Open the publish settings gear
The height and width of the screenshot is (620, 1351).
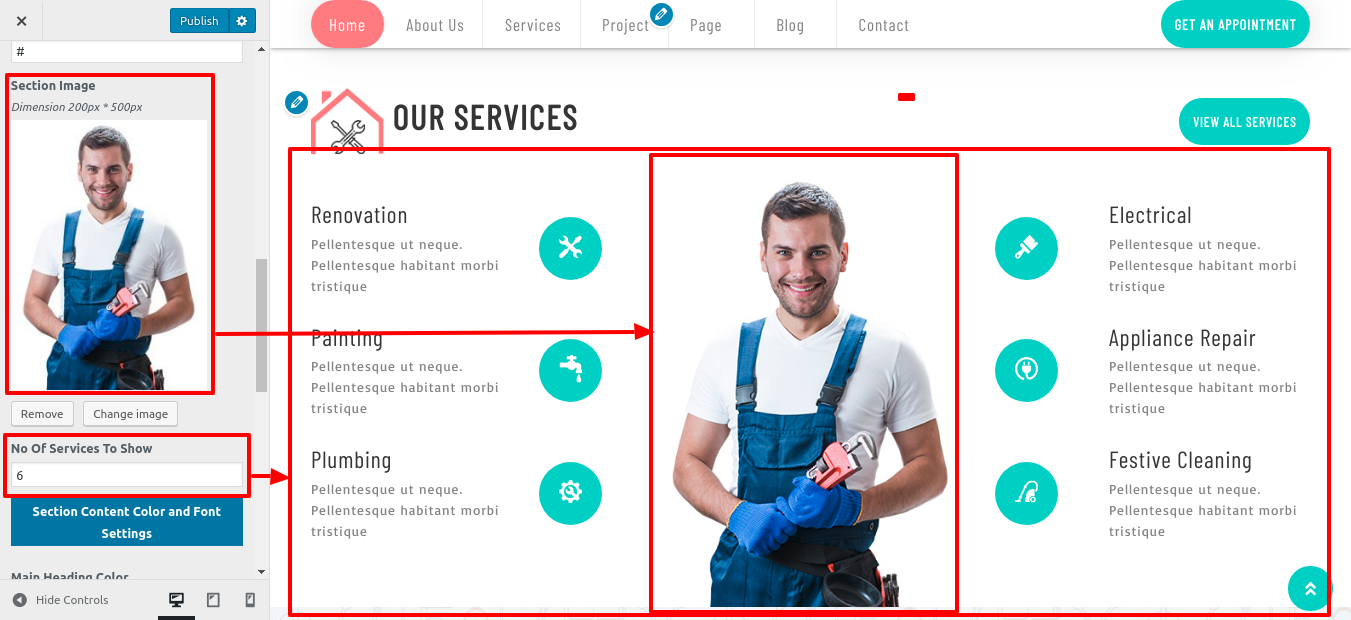(x=242, y=21)
